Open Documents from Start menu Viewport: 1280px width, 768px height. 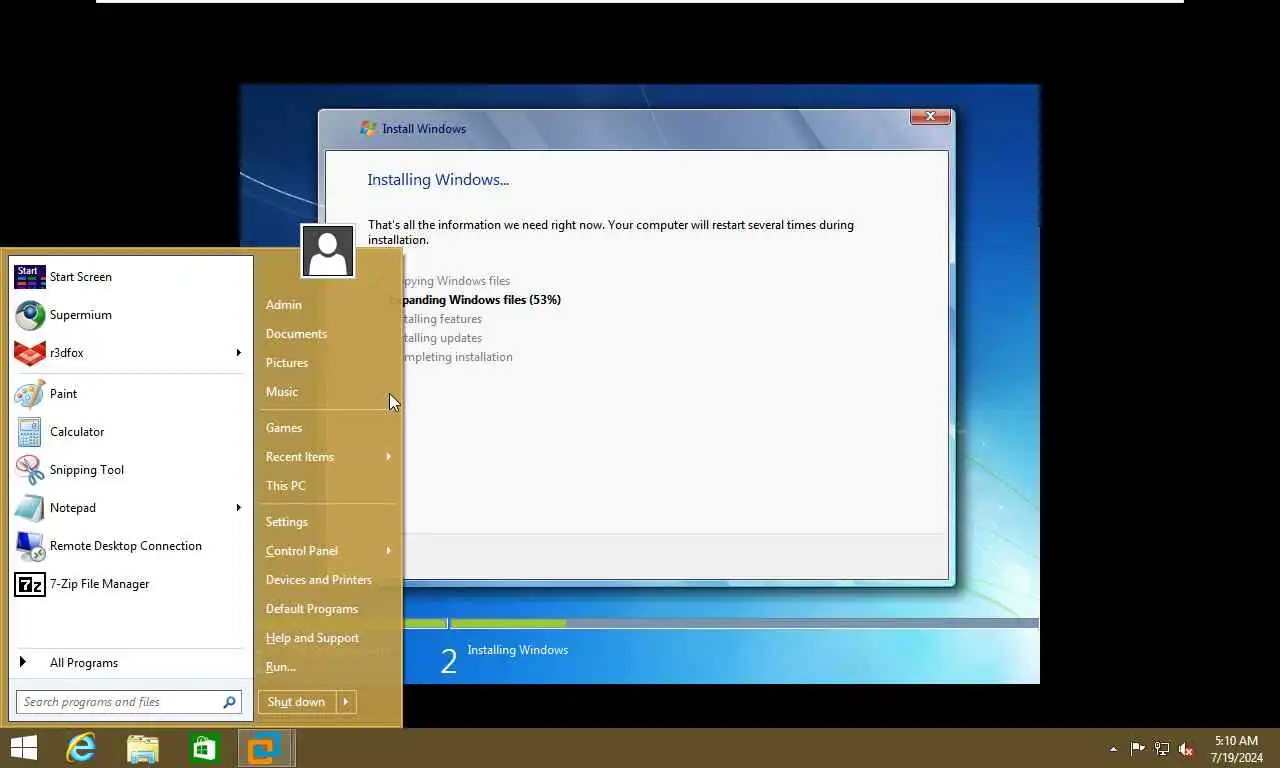296,334
